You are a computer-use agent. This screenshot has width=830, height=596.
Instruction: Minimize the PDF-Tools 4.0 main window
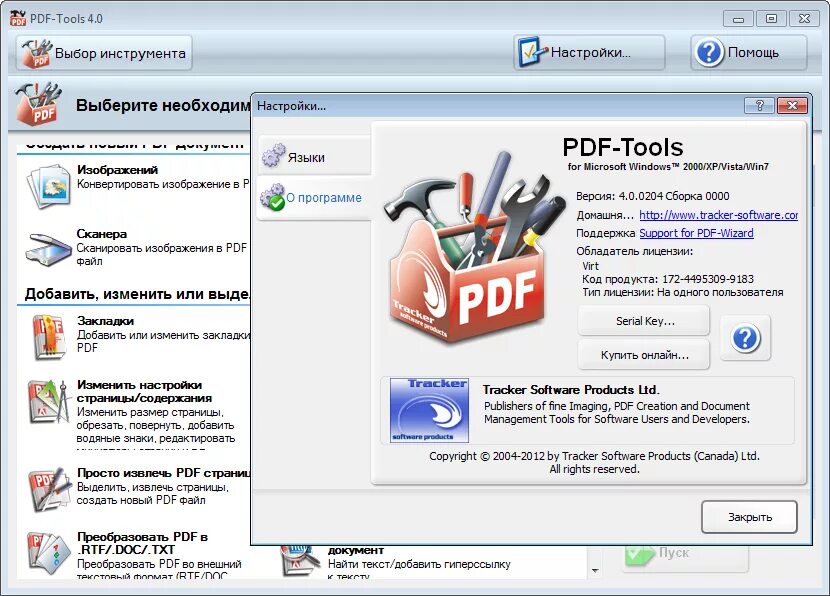point(738,19)
